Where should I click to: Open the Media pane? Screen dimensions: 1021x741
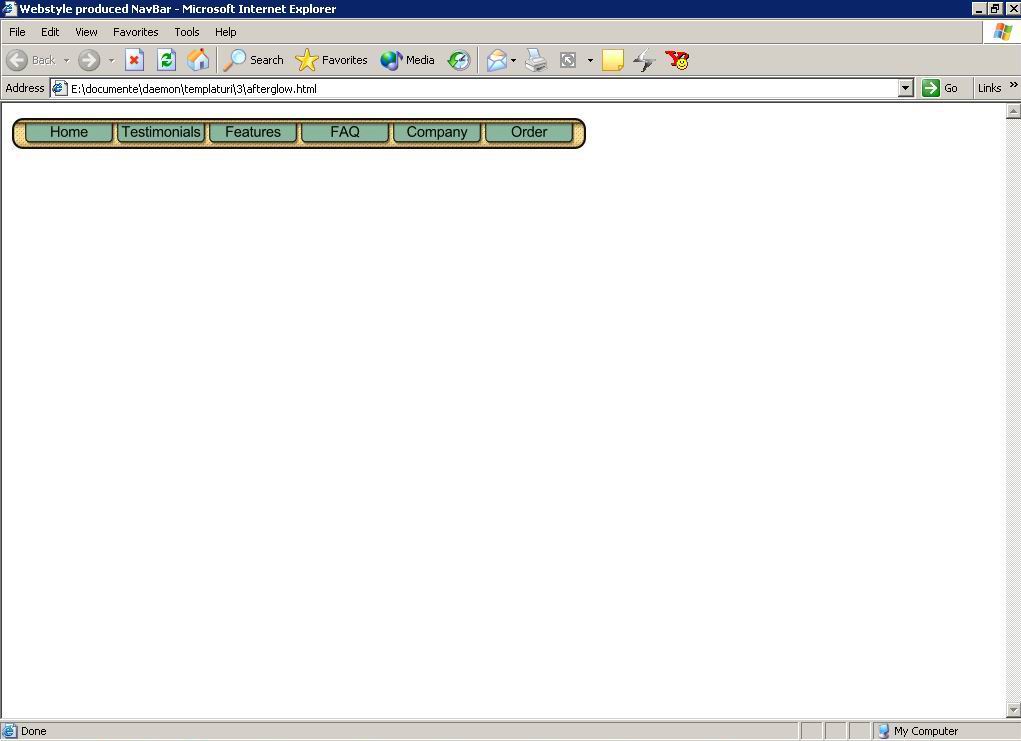pyautogui.click(x=407, y=60)
